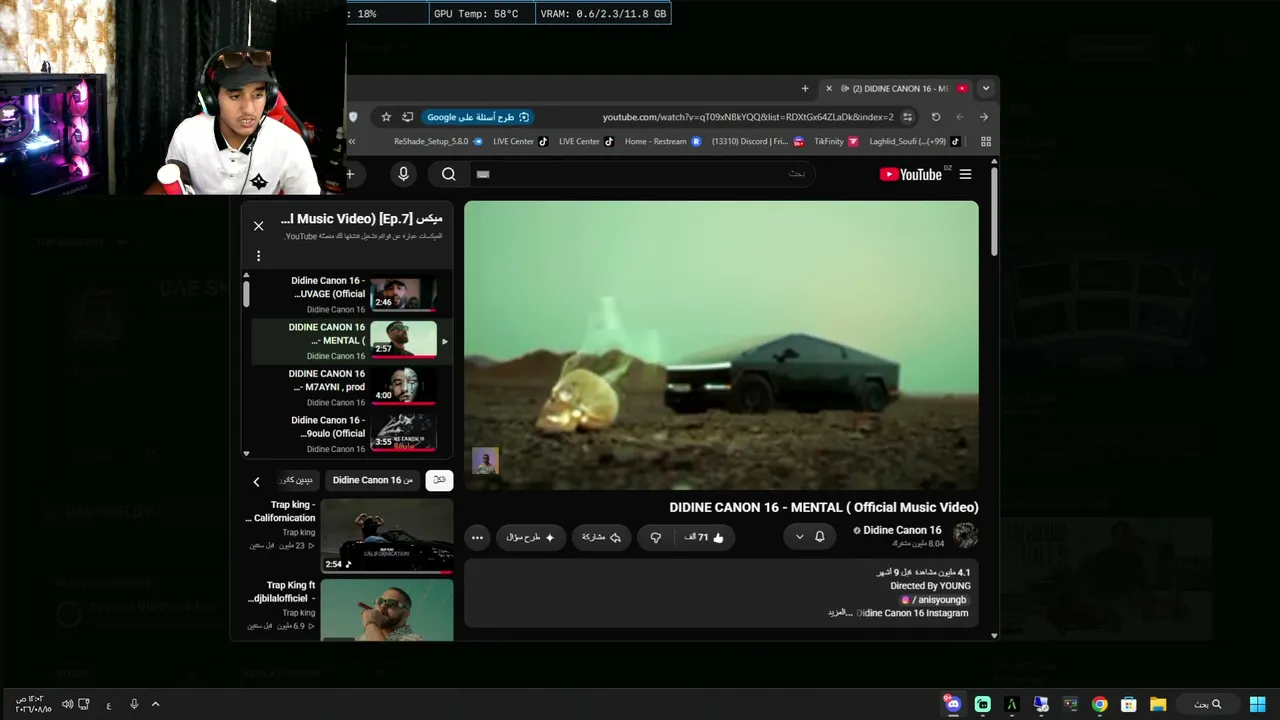Start voice search with the microphone icon
This screenshot has height=720, width=1280.
pos(403,174)
